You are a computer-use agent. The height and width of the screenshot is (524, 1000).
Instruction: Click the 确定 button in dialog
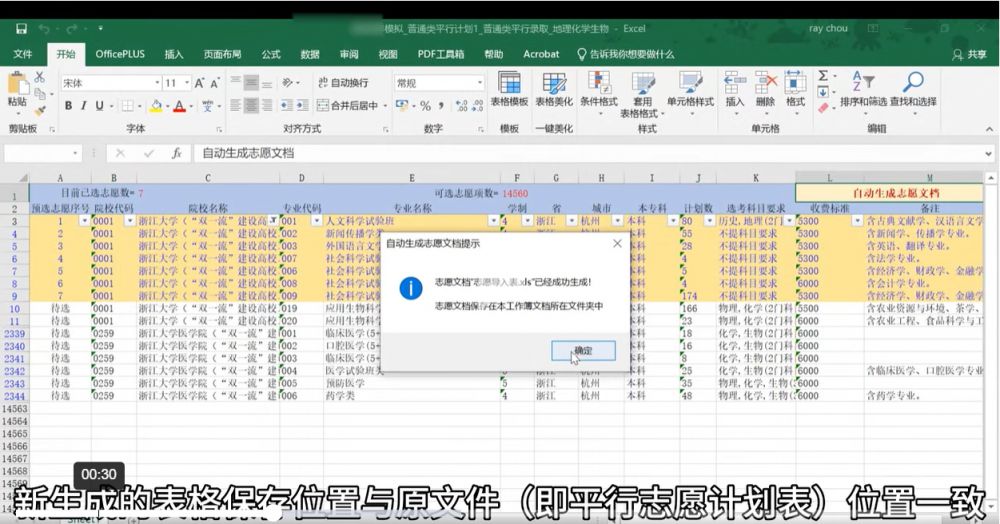(x=582, y=351)
